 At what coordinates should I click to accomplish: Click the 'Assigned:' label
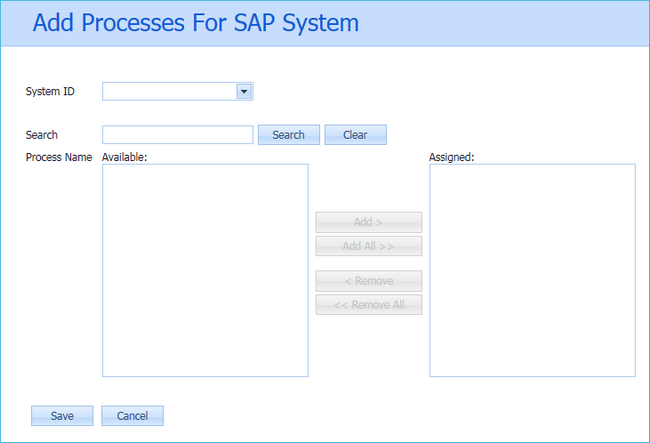[x=451, y=157]
